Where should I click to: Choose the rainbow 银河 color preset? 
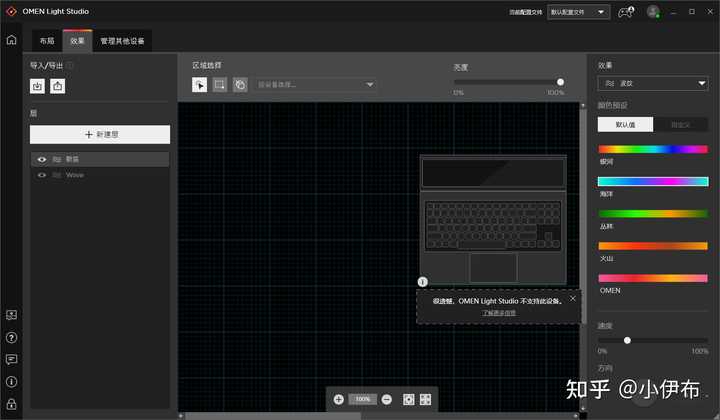[x=652, y=149]
